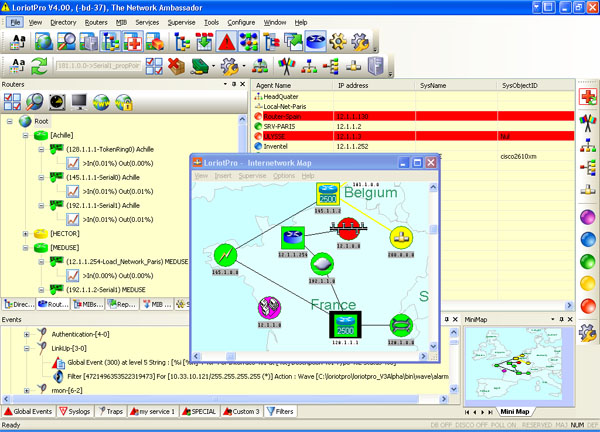Image resolution: width=600 pixels, height=432 pixels.
Task: Click the magenta node icon on the map
Action: 269,308
